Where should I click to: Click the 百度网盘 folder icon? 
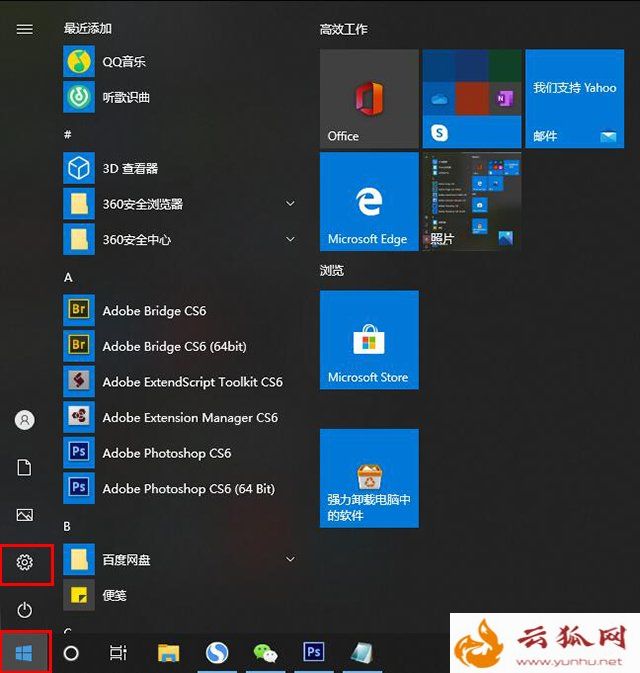coord(79,559)
